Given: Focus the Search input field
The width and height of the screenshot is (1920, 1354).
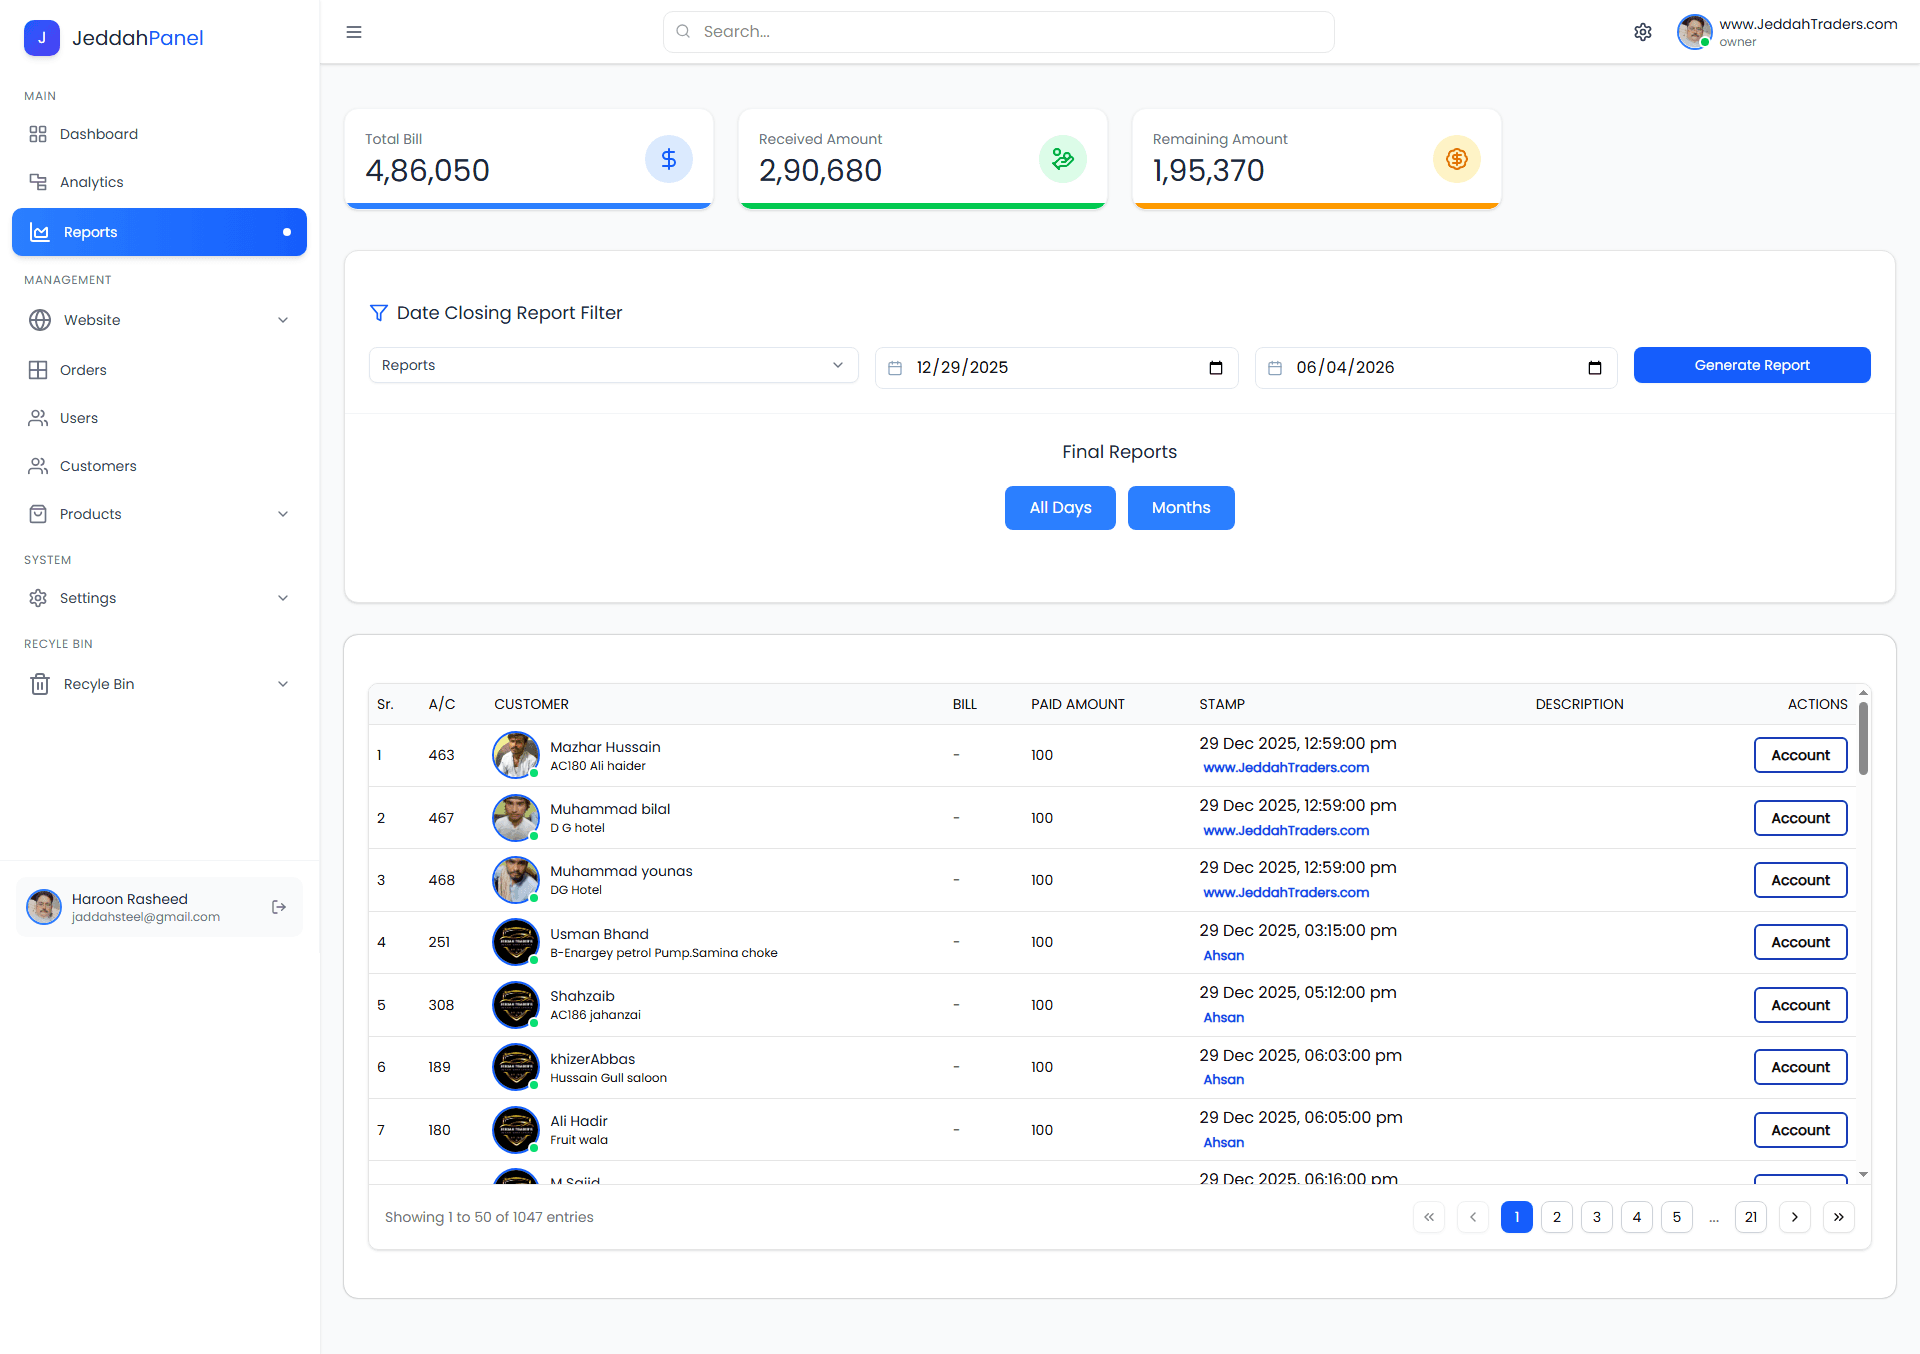Looking at the screenshot, I should click(x=998, y=32).
